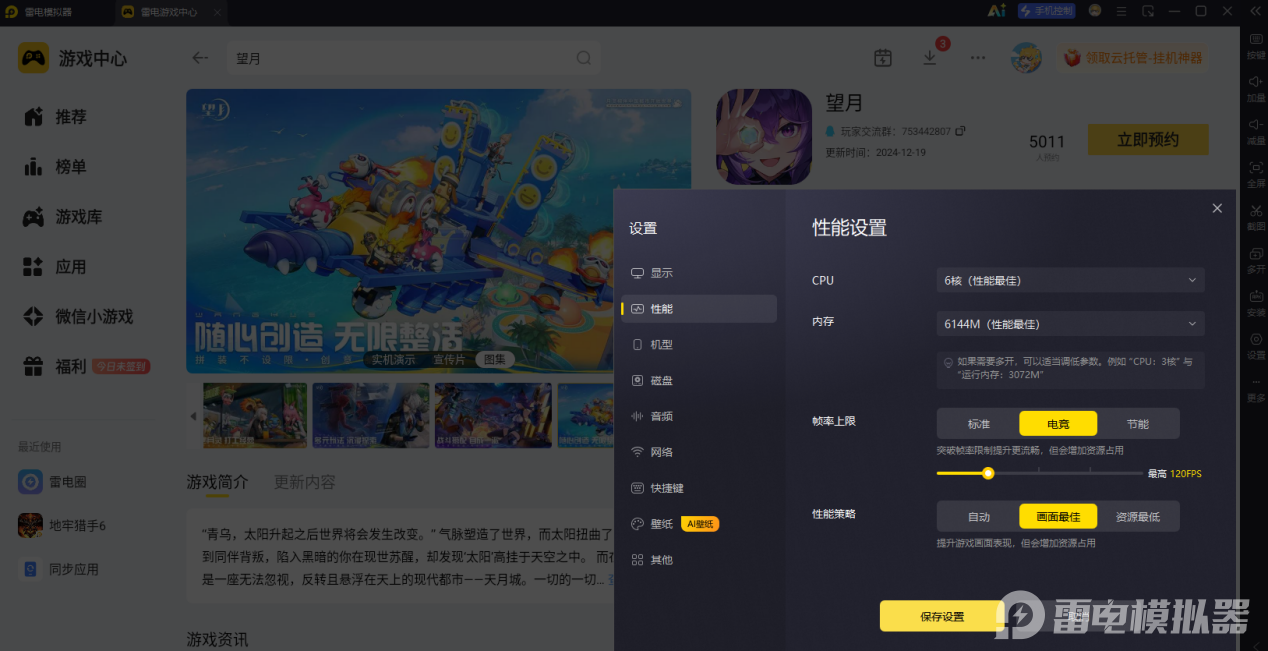This screenshot has height=651, width=1268.
Task: Copy the player group number
Action: (961, 131)
